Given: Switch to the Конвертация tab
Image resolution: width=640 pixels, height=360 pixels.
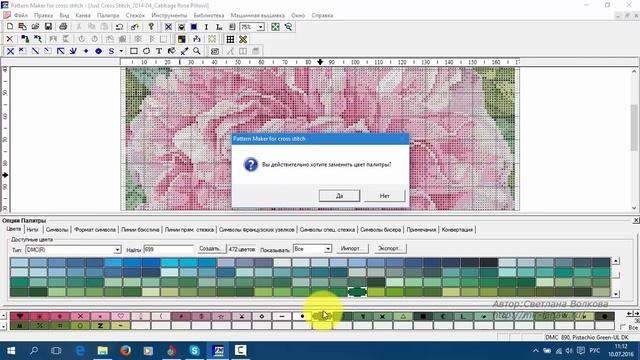Looking at the screenshot, I should tap(457, 230).
